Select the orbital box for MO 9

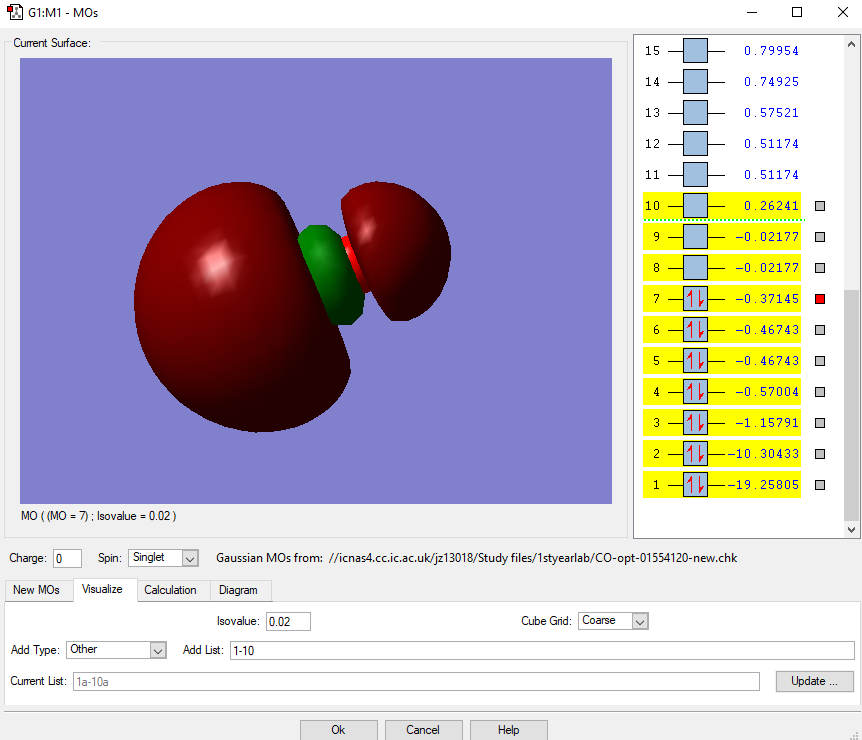(x=695, y=237)
